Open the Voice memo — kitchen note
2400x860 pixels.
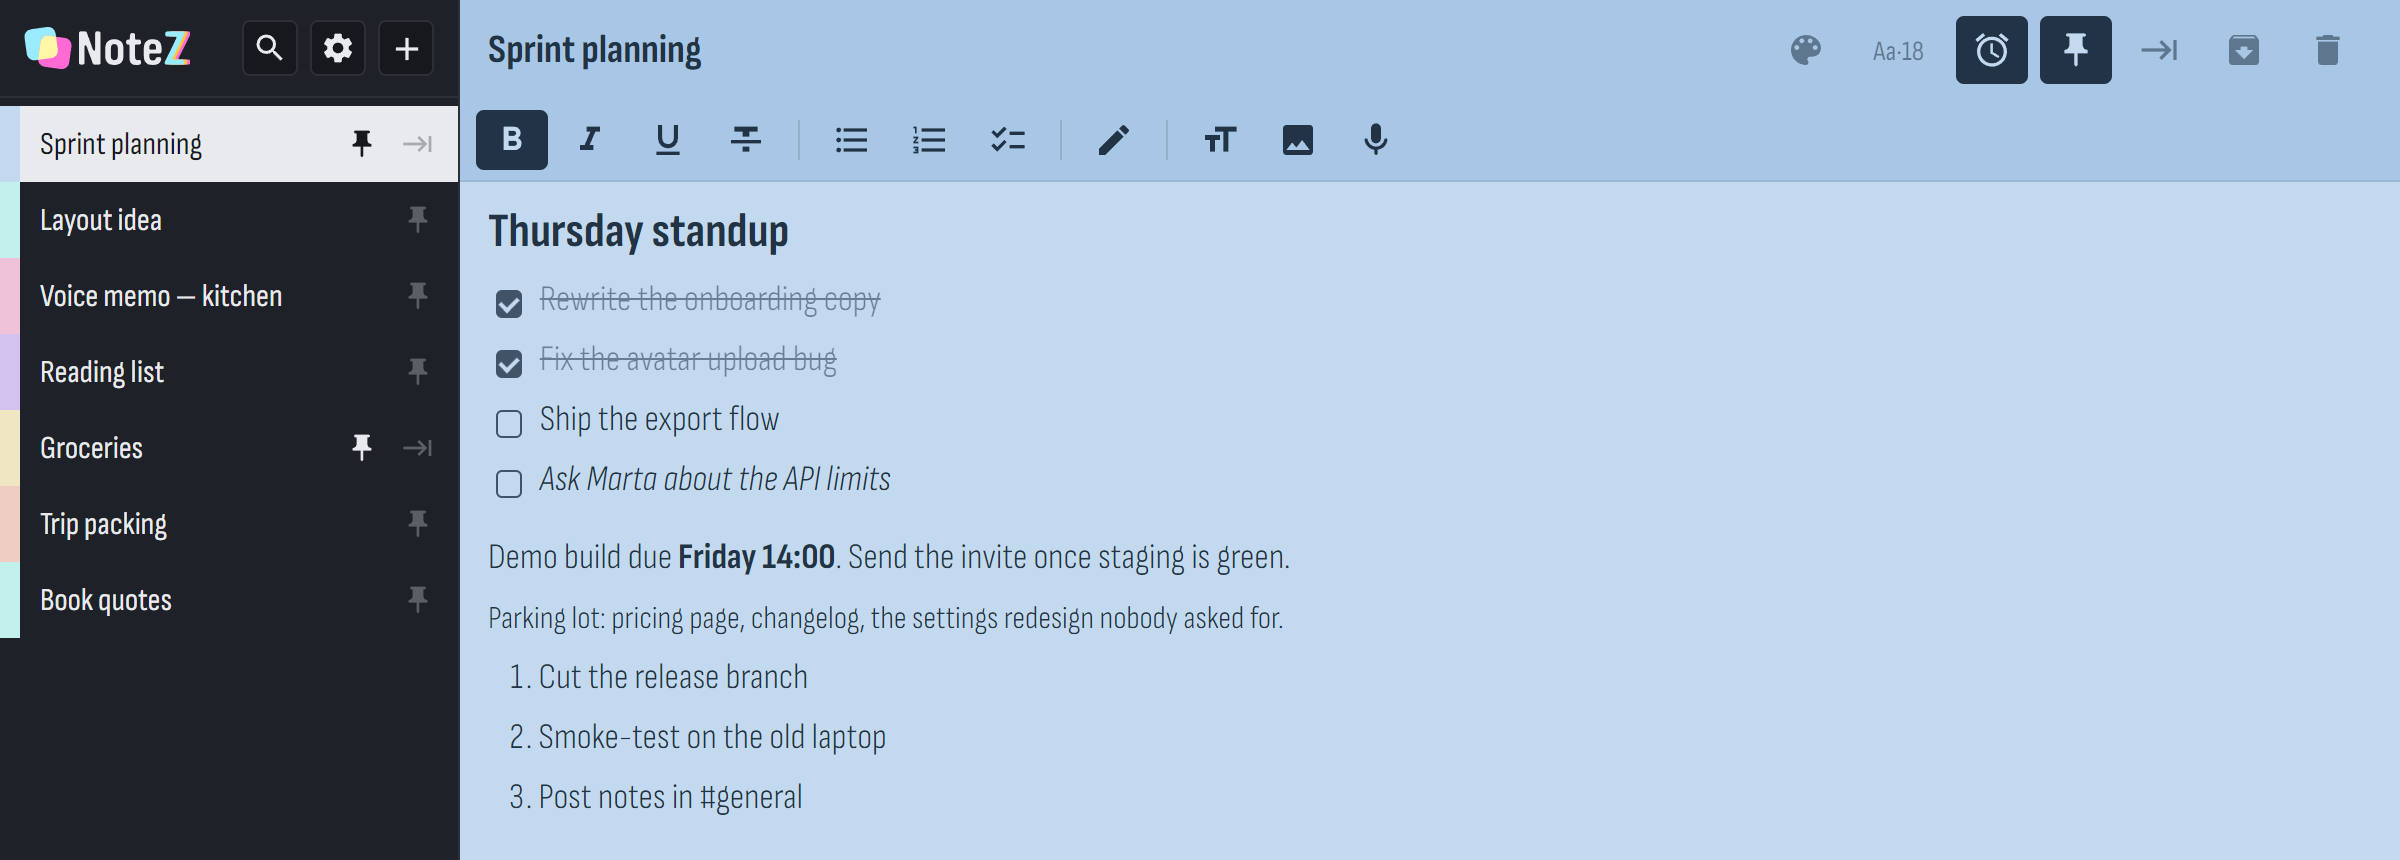(x=229, y=296)
